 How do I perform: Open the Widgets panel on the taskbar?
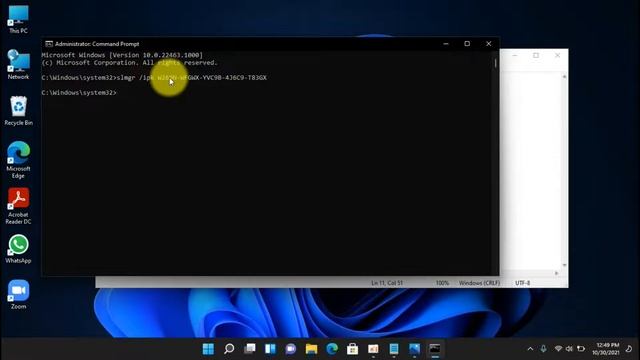(270, 349)
